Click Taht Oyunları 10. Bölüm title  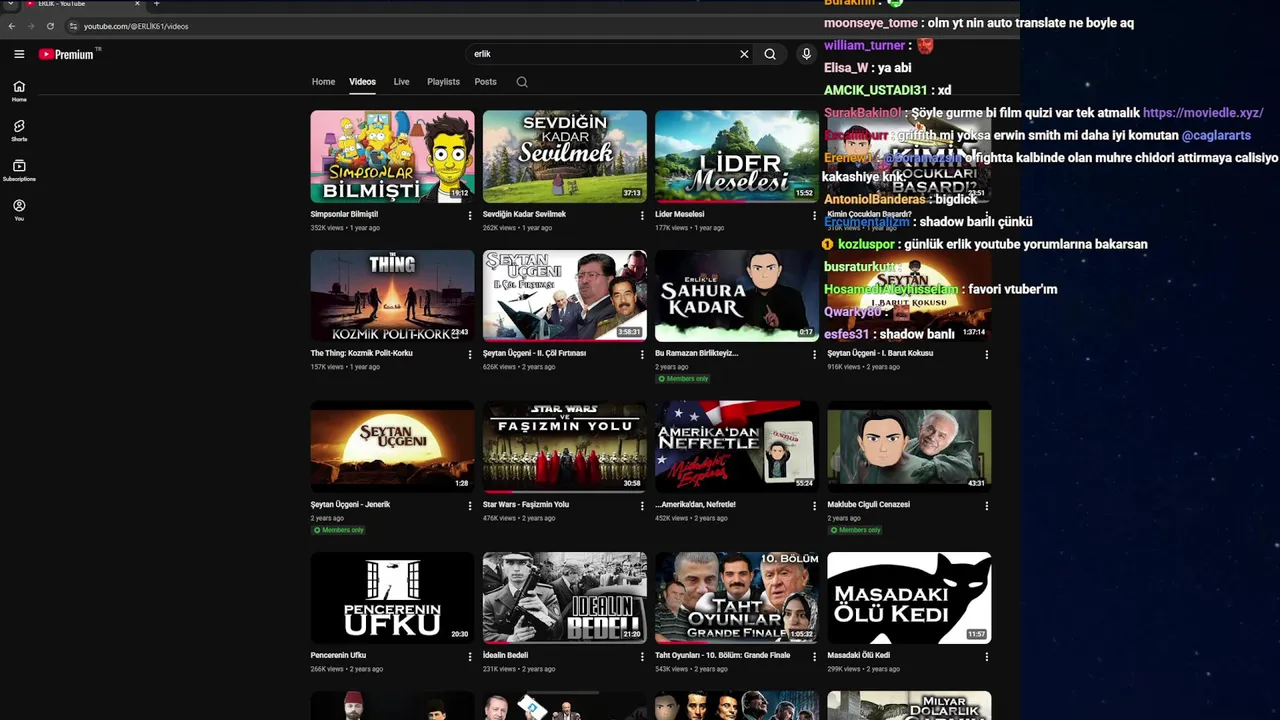[x=722, y=656]
